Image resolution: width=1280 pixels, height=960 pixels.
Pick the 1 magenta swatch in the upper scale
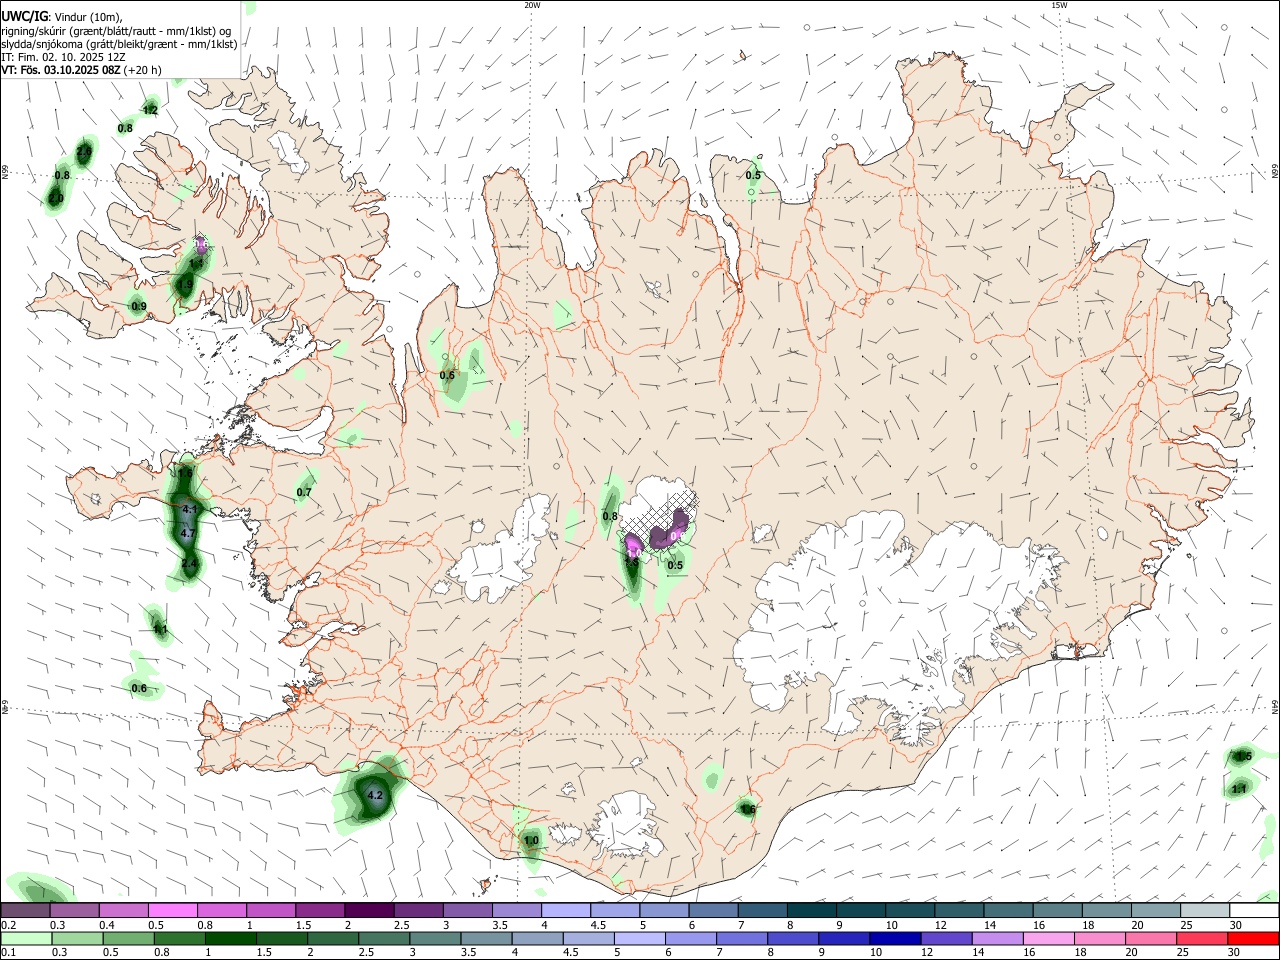tap(271, 911)
